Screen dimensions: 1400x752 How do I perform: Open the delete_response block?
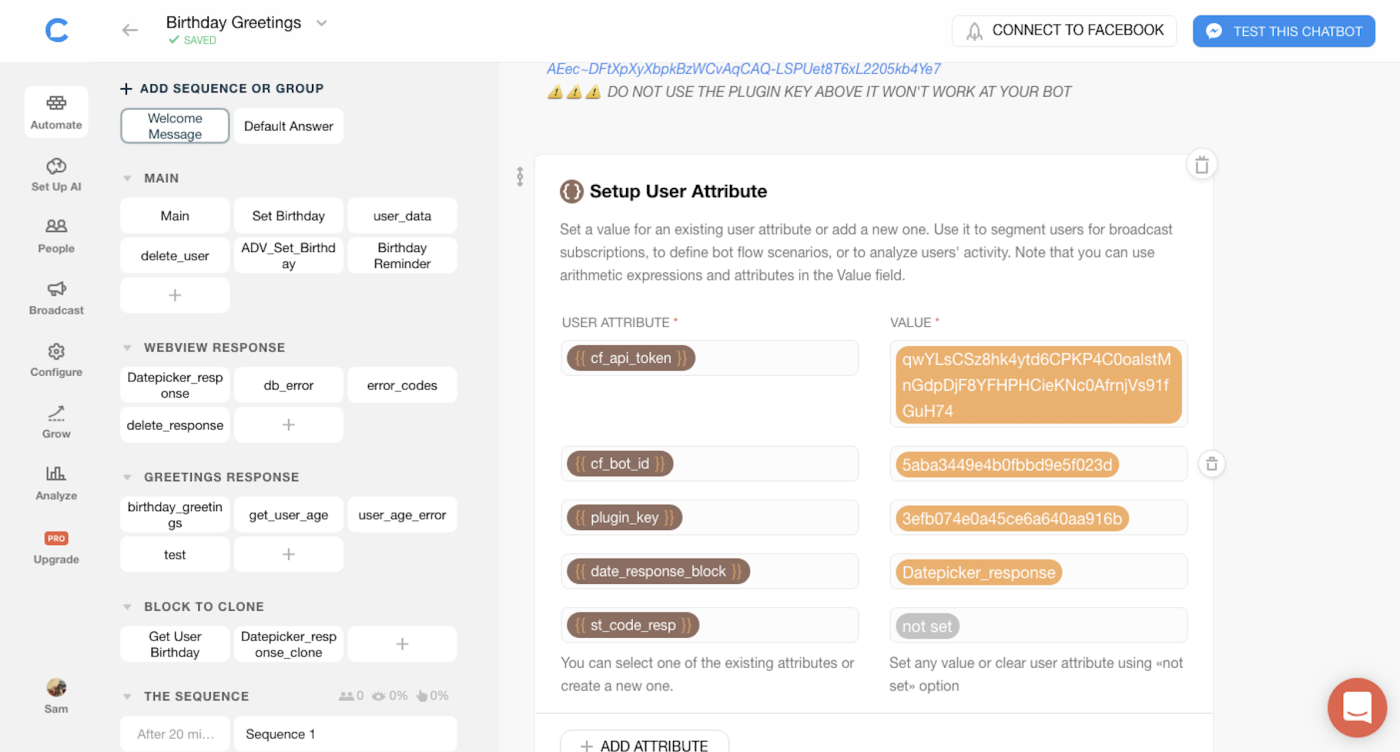tap(175, 425)
